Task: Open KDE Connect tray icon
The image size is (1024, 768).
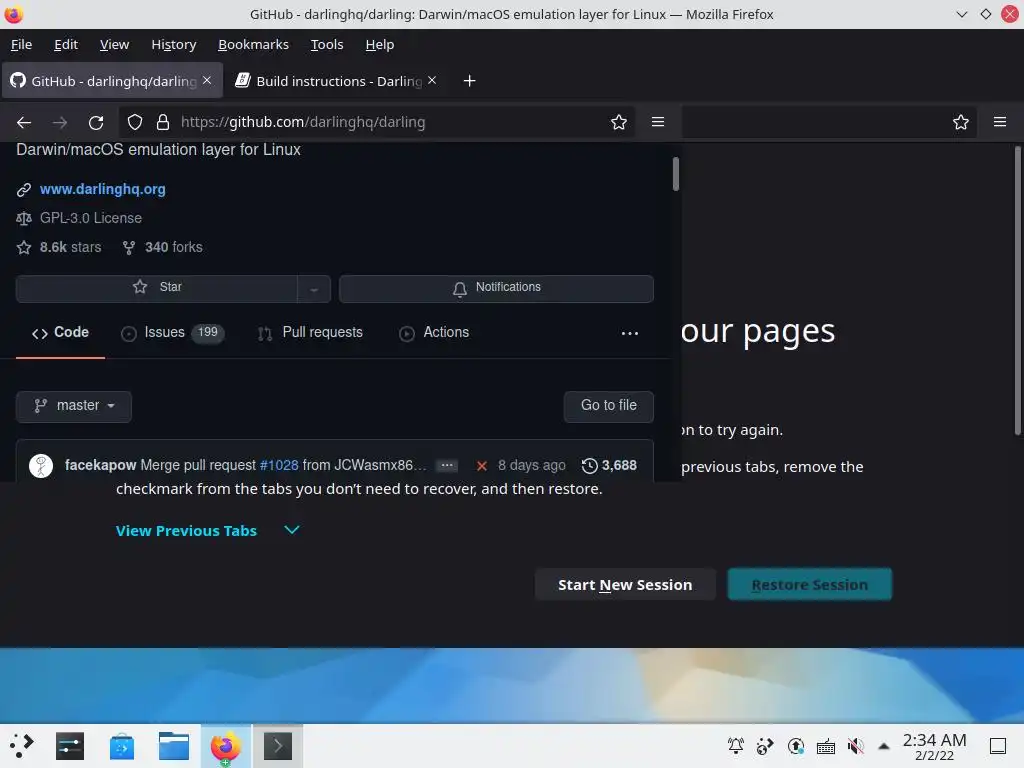Action: pos(765,746)
